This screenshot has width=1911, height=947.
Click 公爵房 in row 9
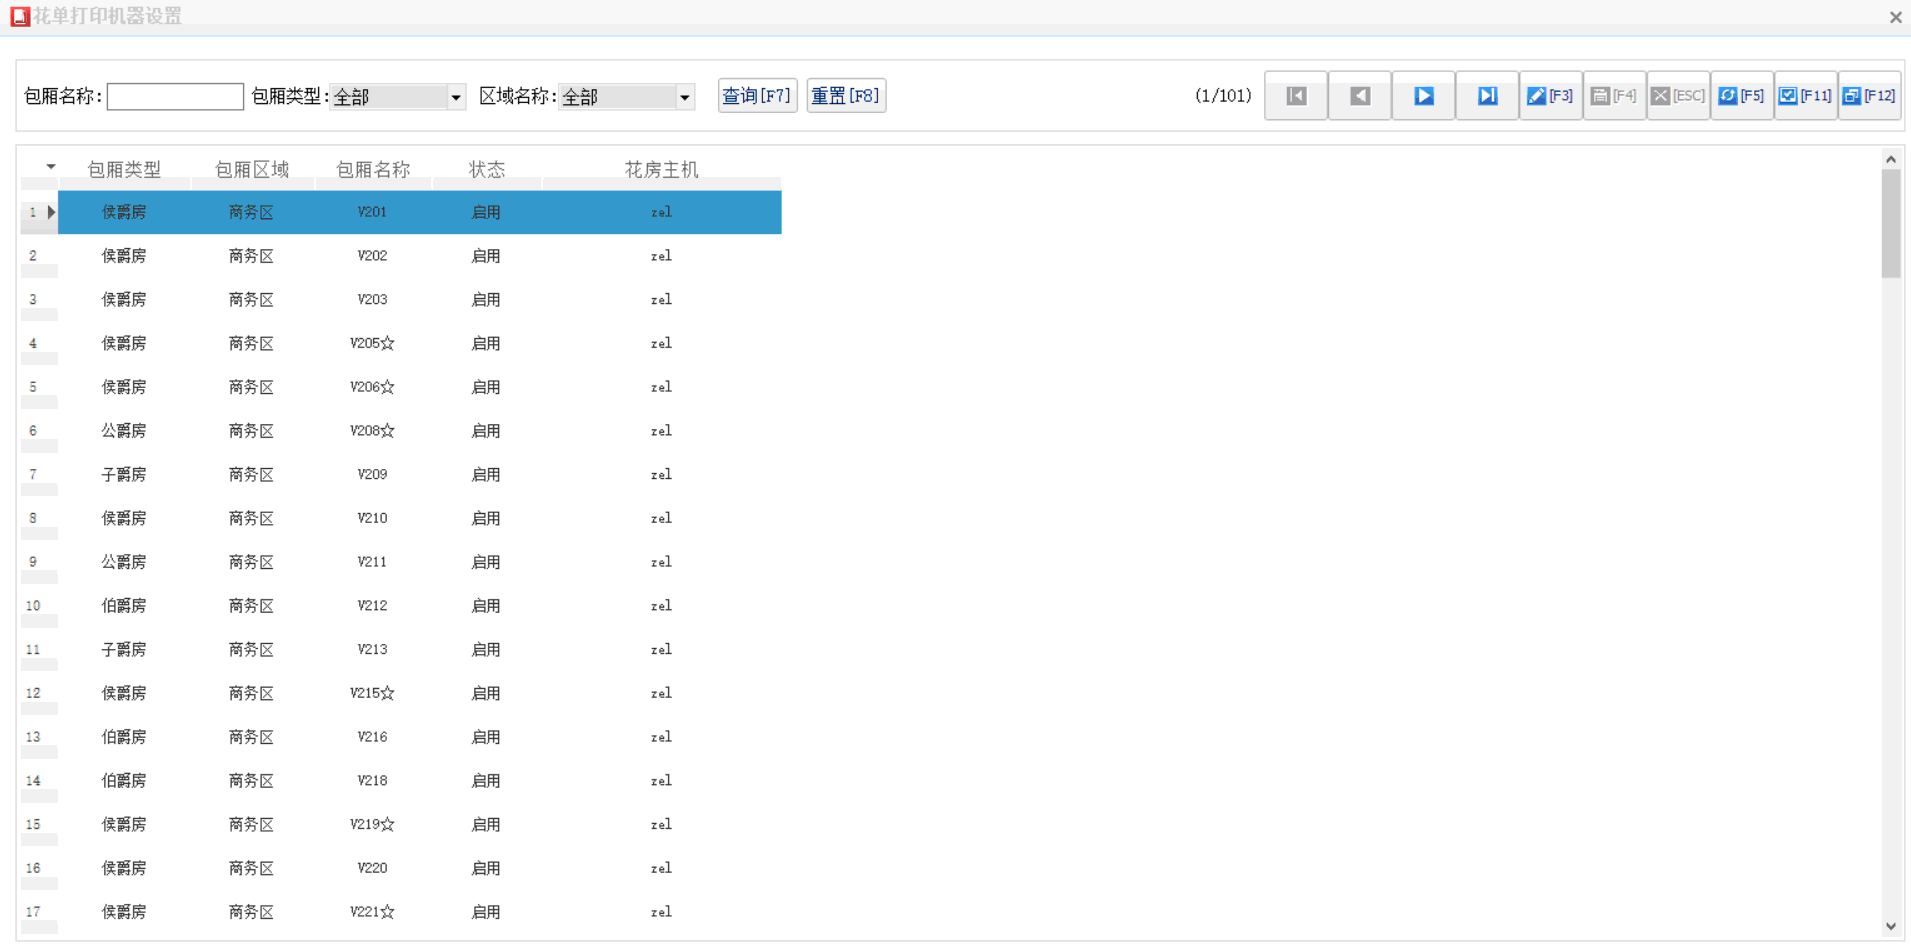124,562
